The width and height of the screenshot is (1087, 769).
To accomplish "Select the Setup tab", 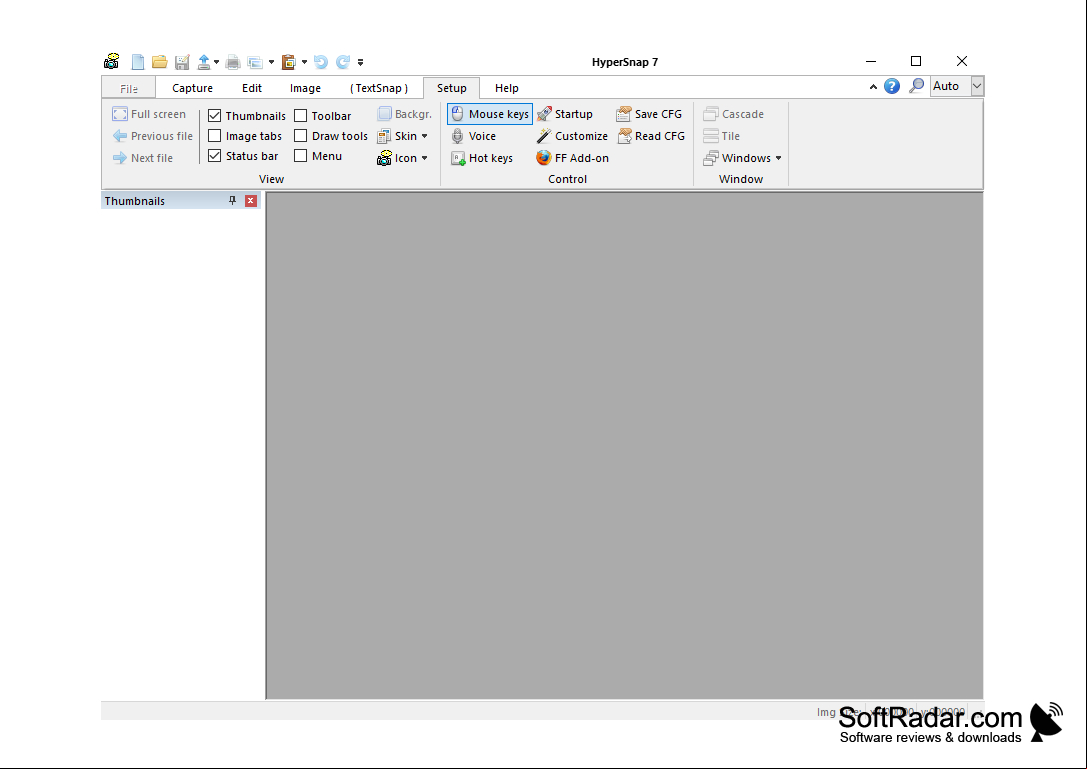I will coord(451,88).
